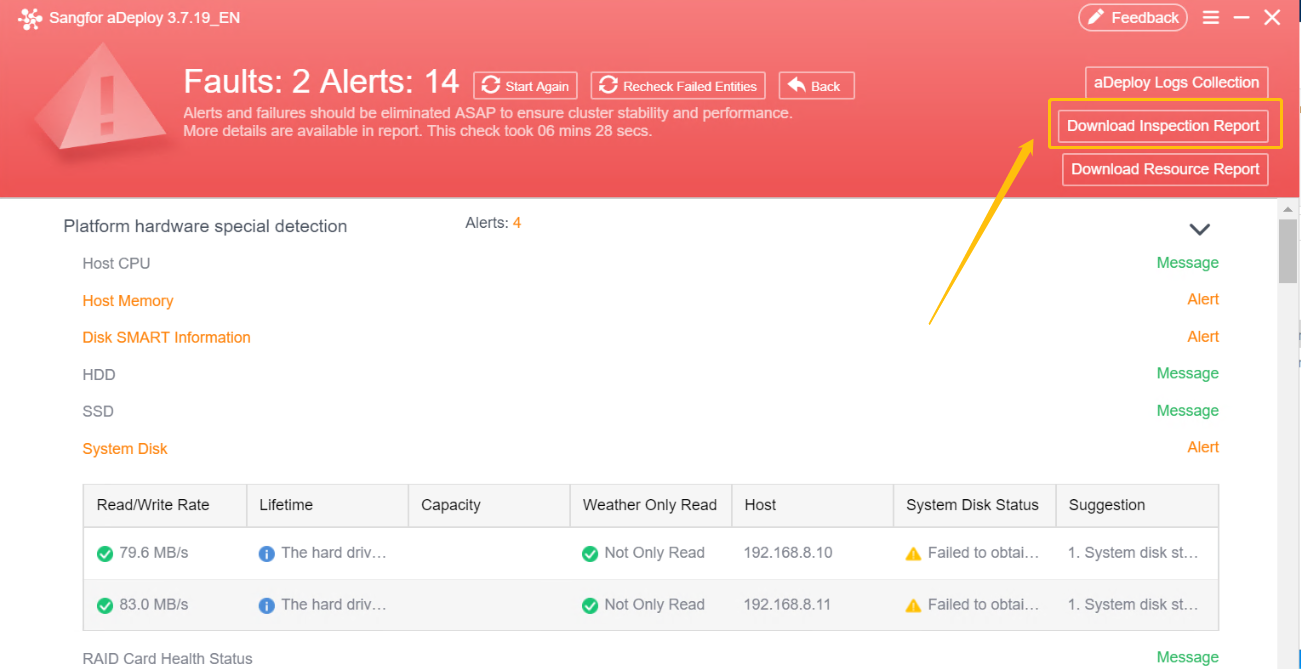
Task: Click 'Failed to obtai…' status for host 192.168.8.11
Action: click(x=984, y=605)
